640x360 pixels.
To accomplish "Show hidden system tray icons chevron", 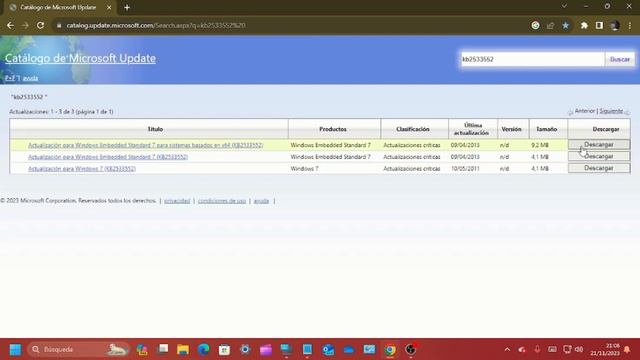I will click(507, 349).
